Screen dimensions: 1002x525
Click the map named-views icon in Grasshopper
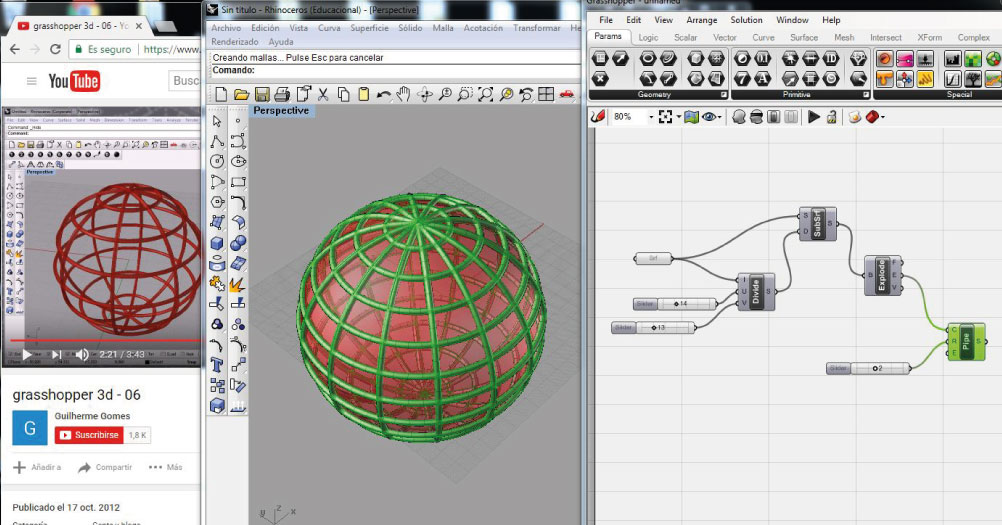691,117
